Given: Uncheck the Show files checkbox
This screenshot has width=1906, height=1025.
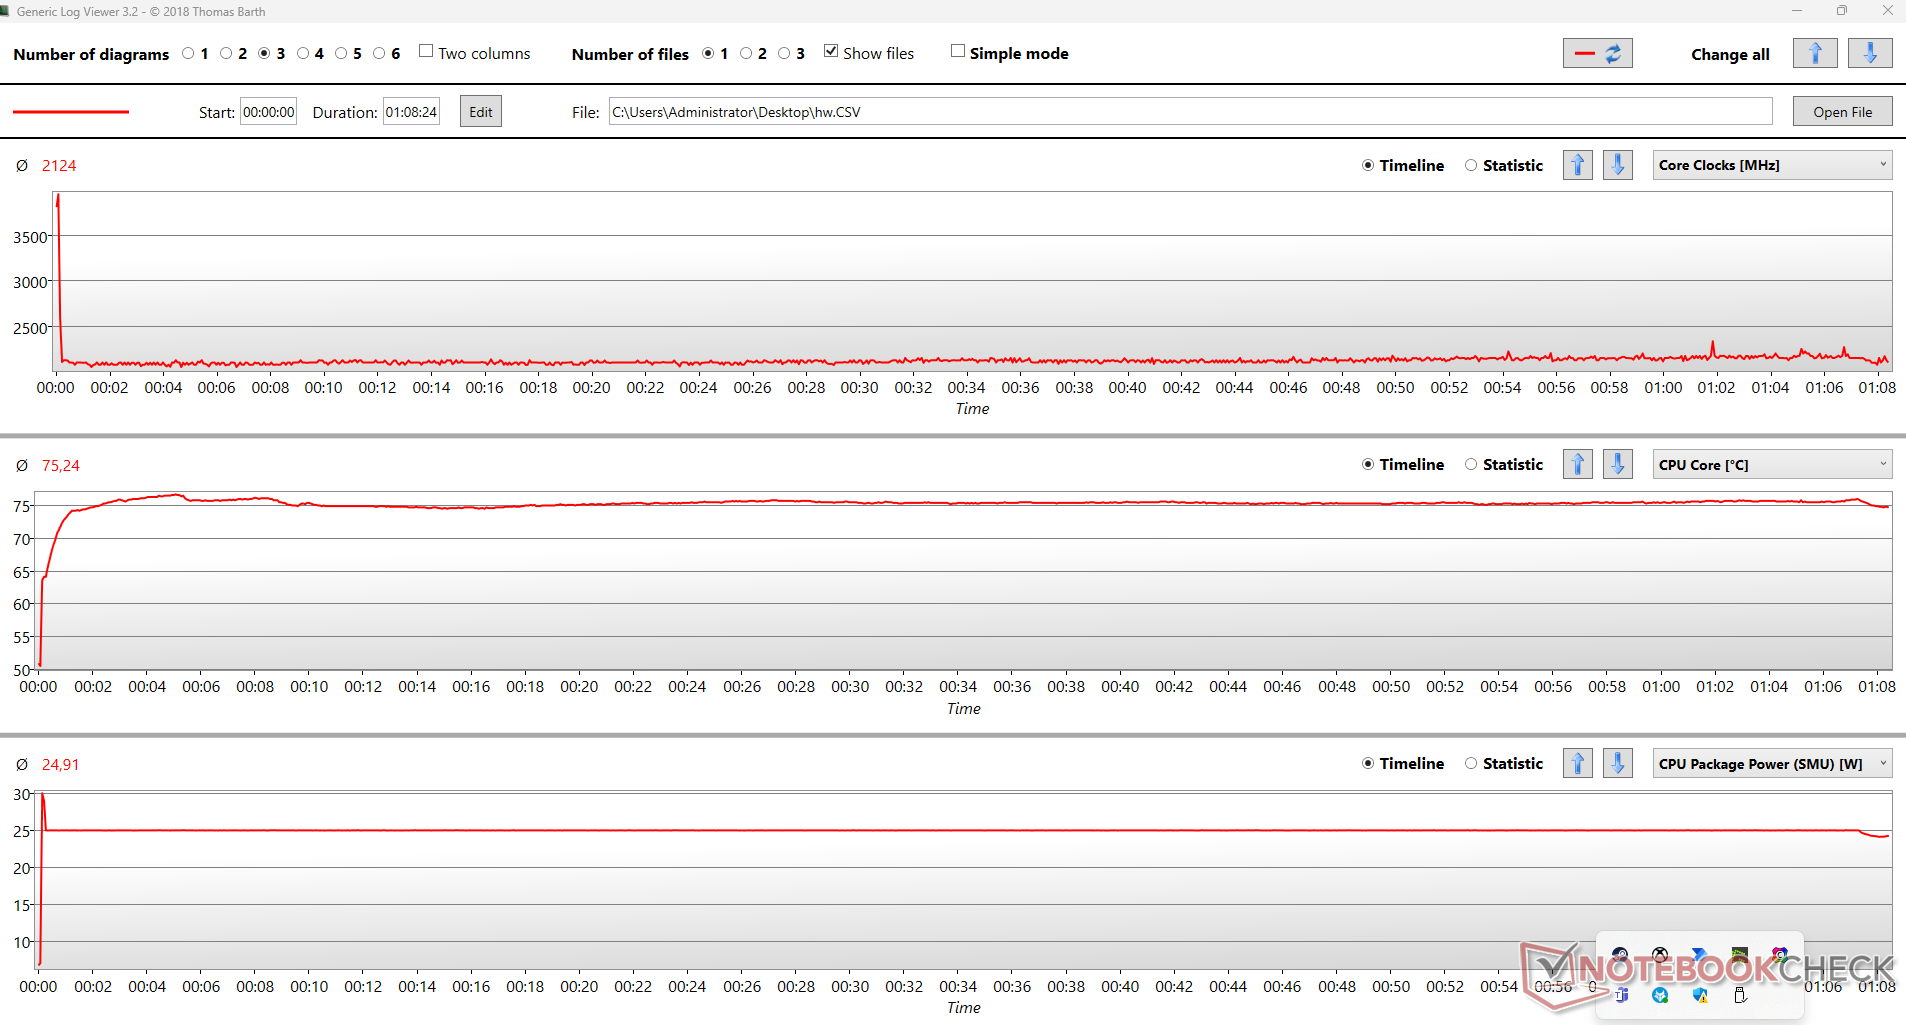Looking at the screenshot, I should click(x=831, y=52).
